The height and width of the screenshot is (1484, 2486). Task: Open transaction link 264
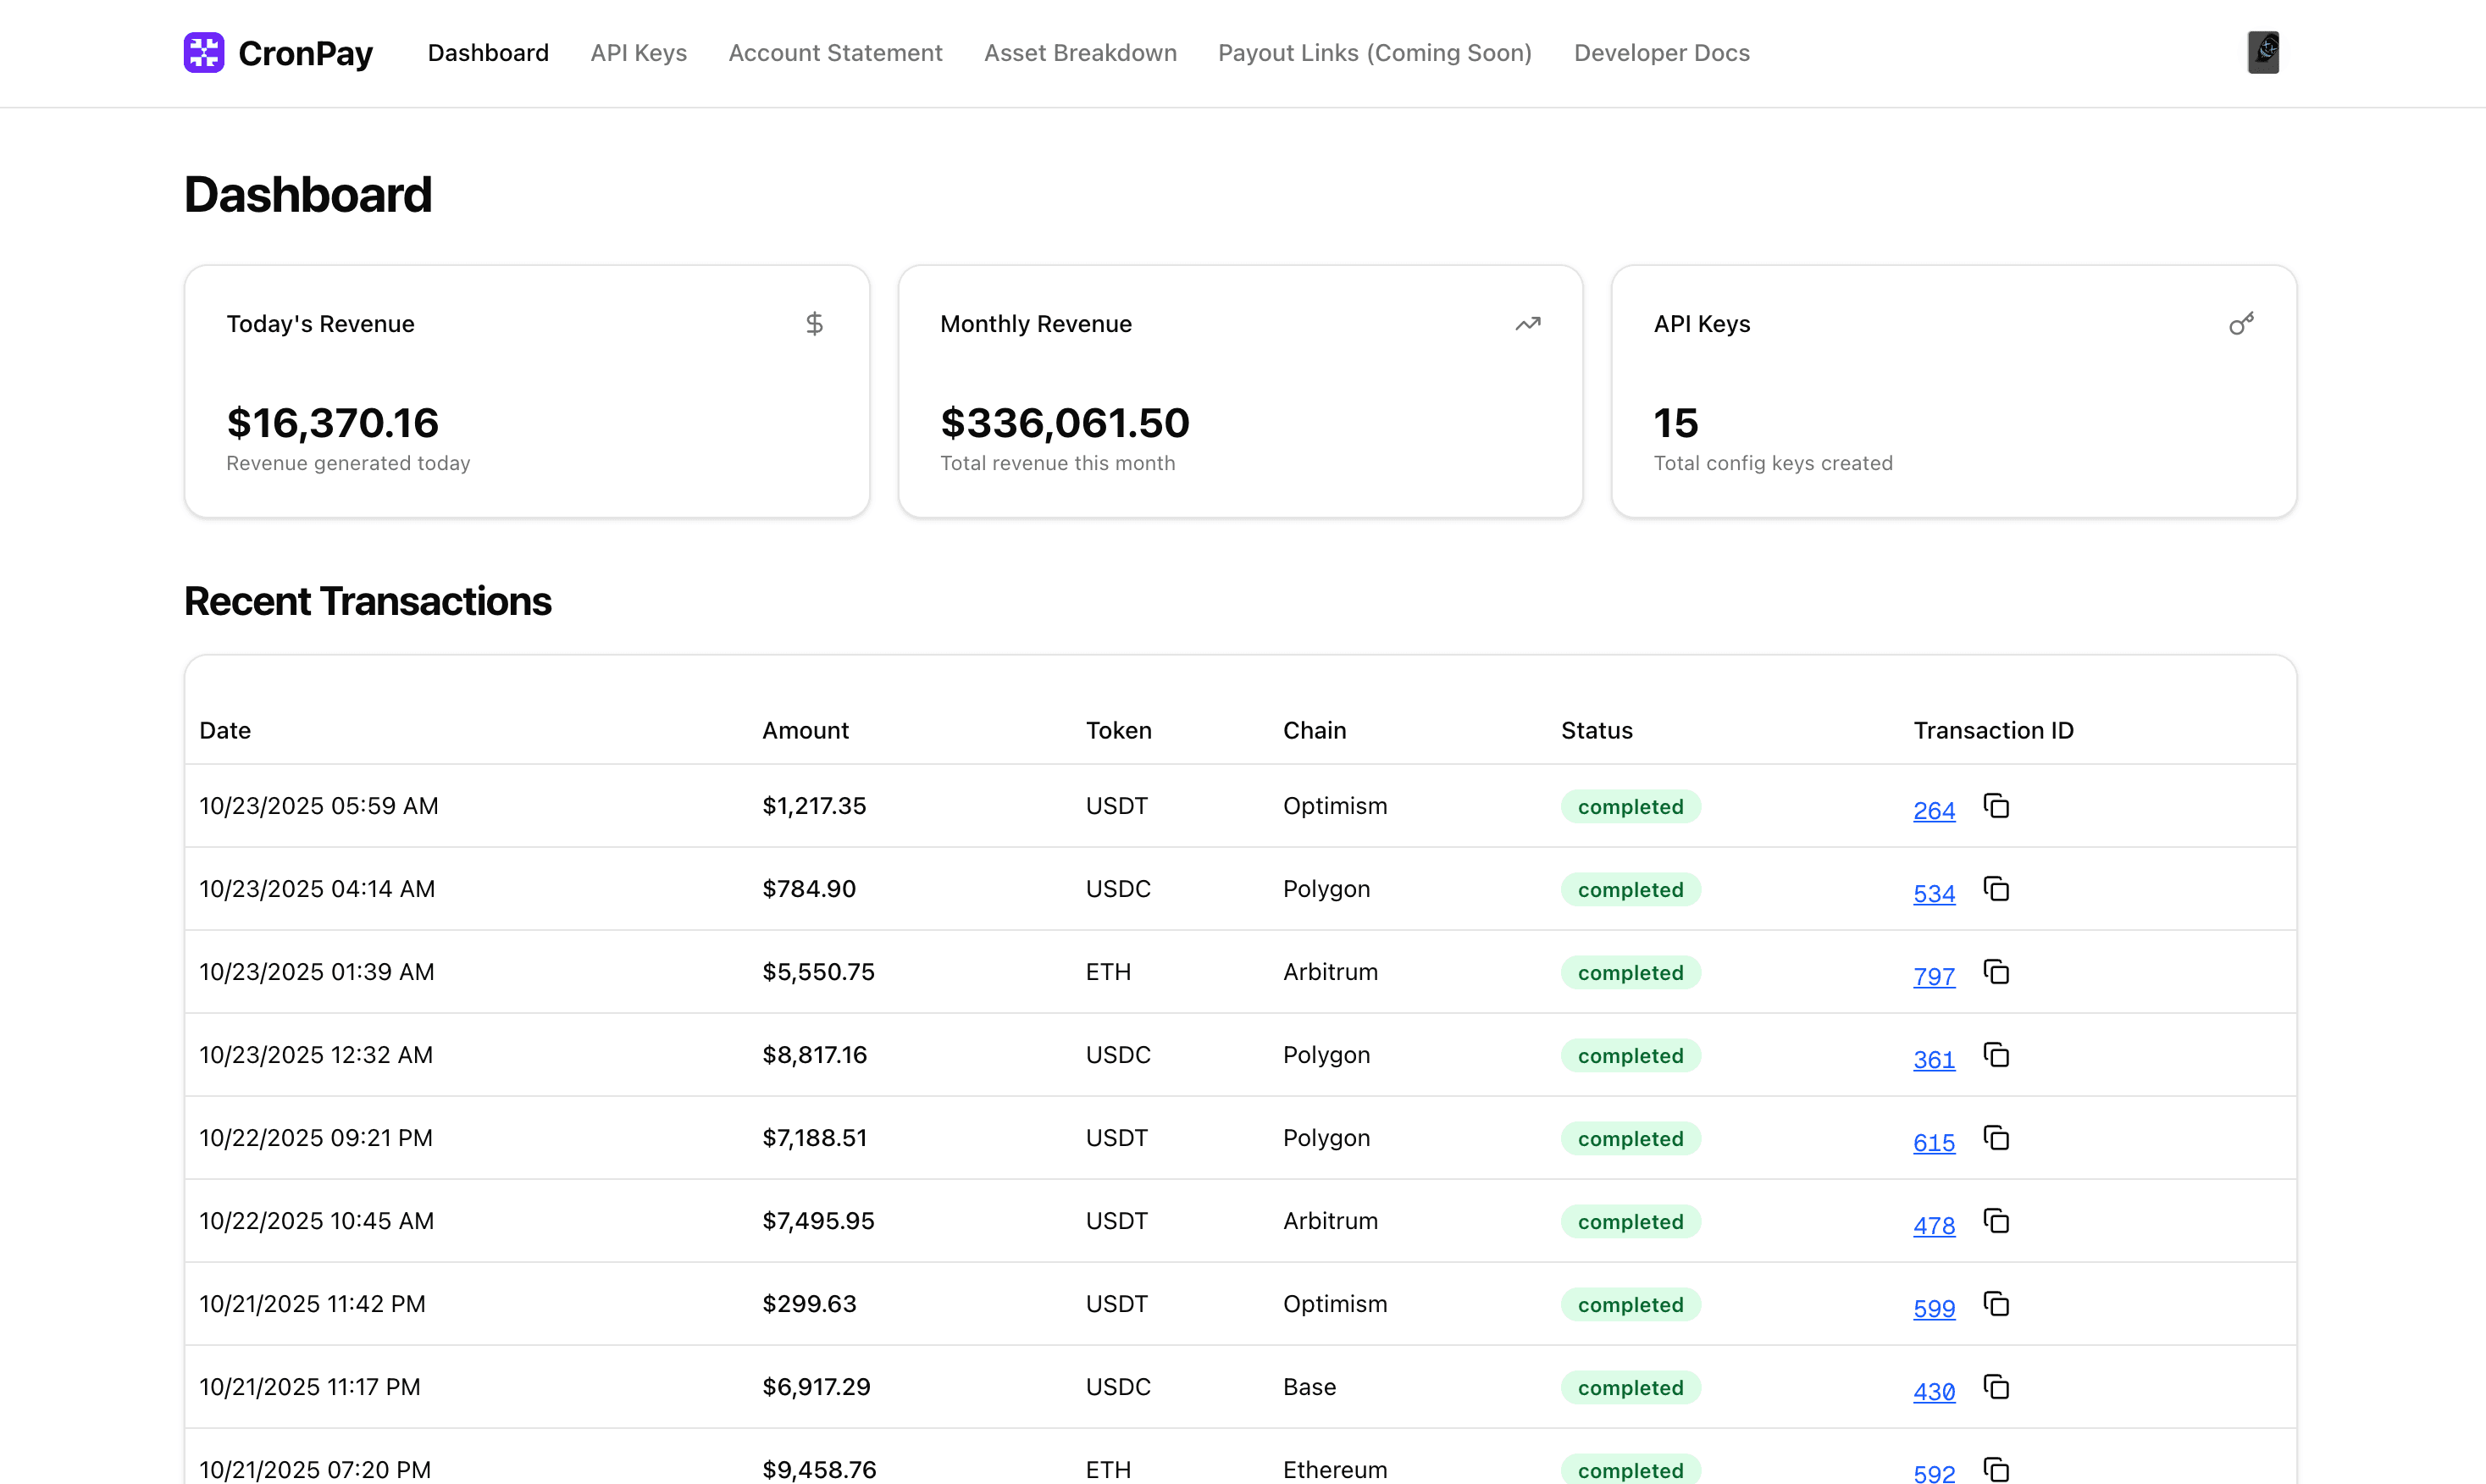pos(1933,811)
